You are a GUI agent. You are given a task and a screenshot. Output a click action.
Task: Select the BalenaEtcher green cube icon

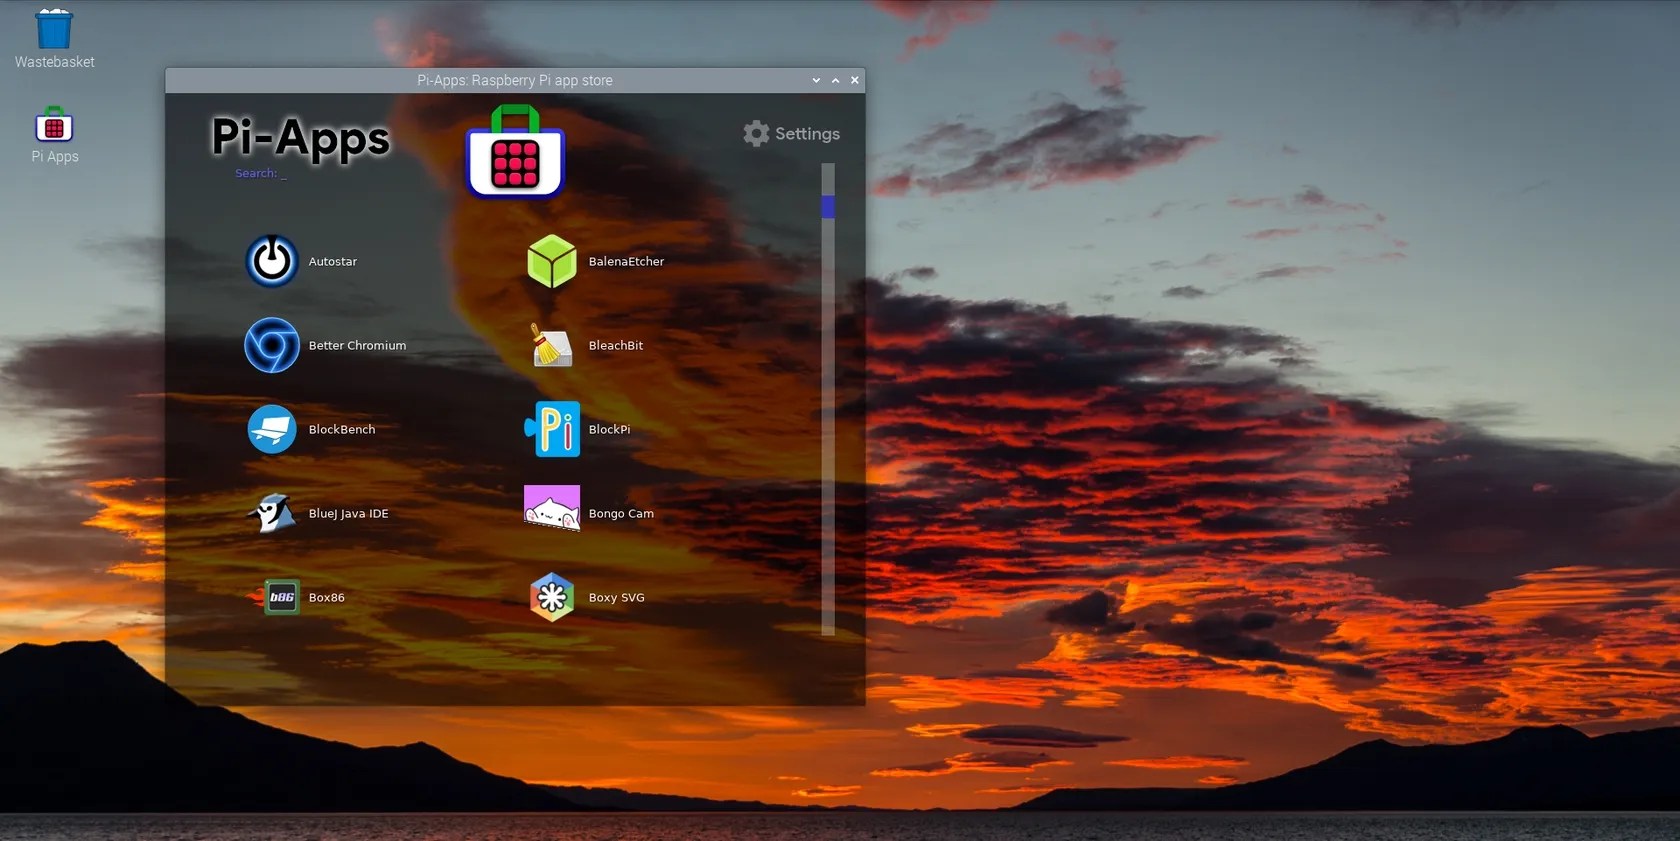pos(552,261)
